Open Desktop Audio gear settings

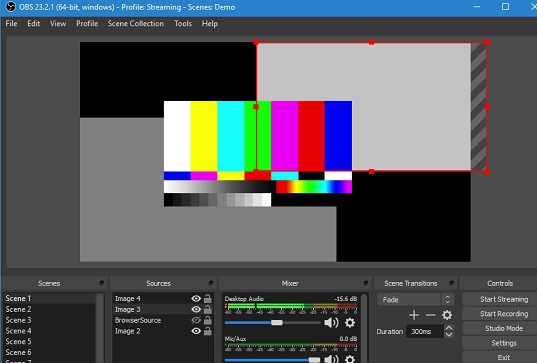click(x=350, y=323)
